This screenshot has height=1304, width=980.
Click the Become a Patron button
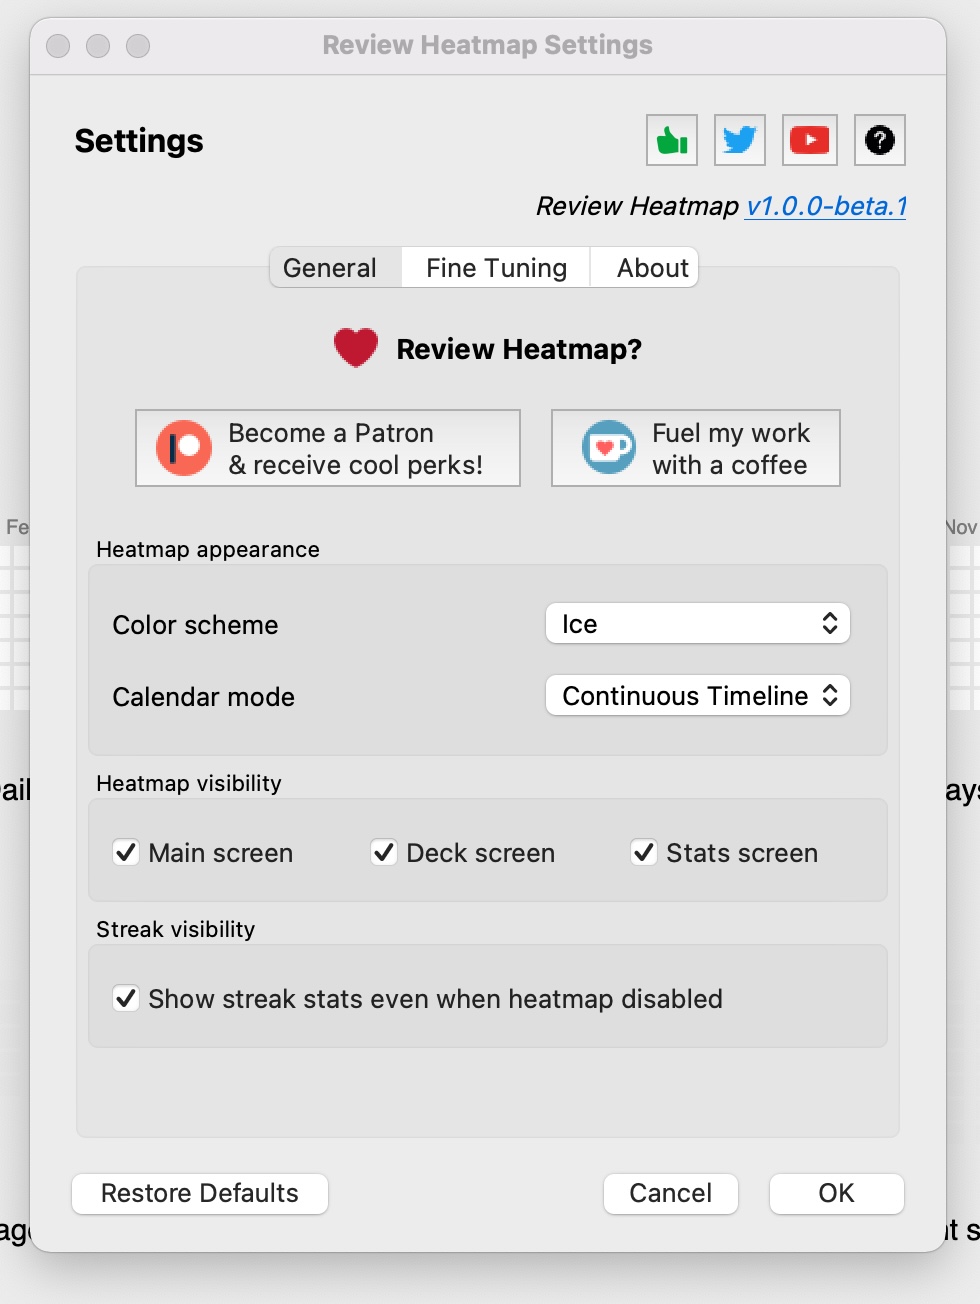[x=328, y=447]
